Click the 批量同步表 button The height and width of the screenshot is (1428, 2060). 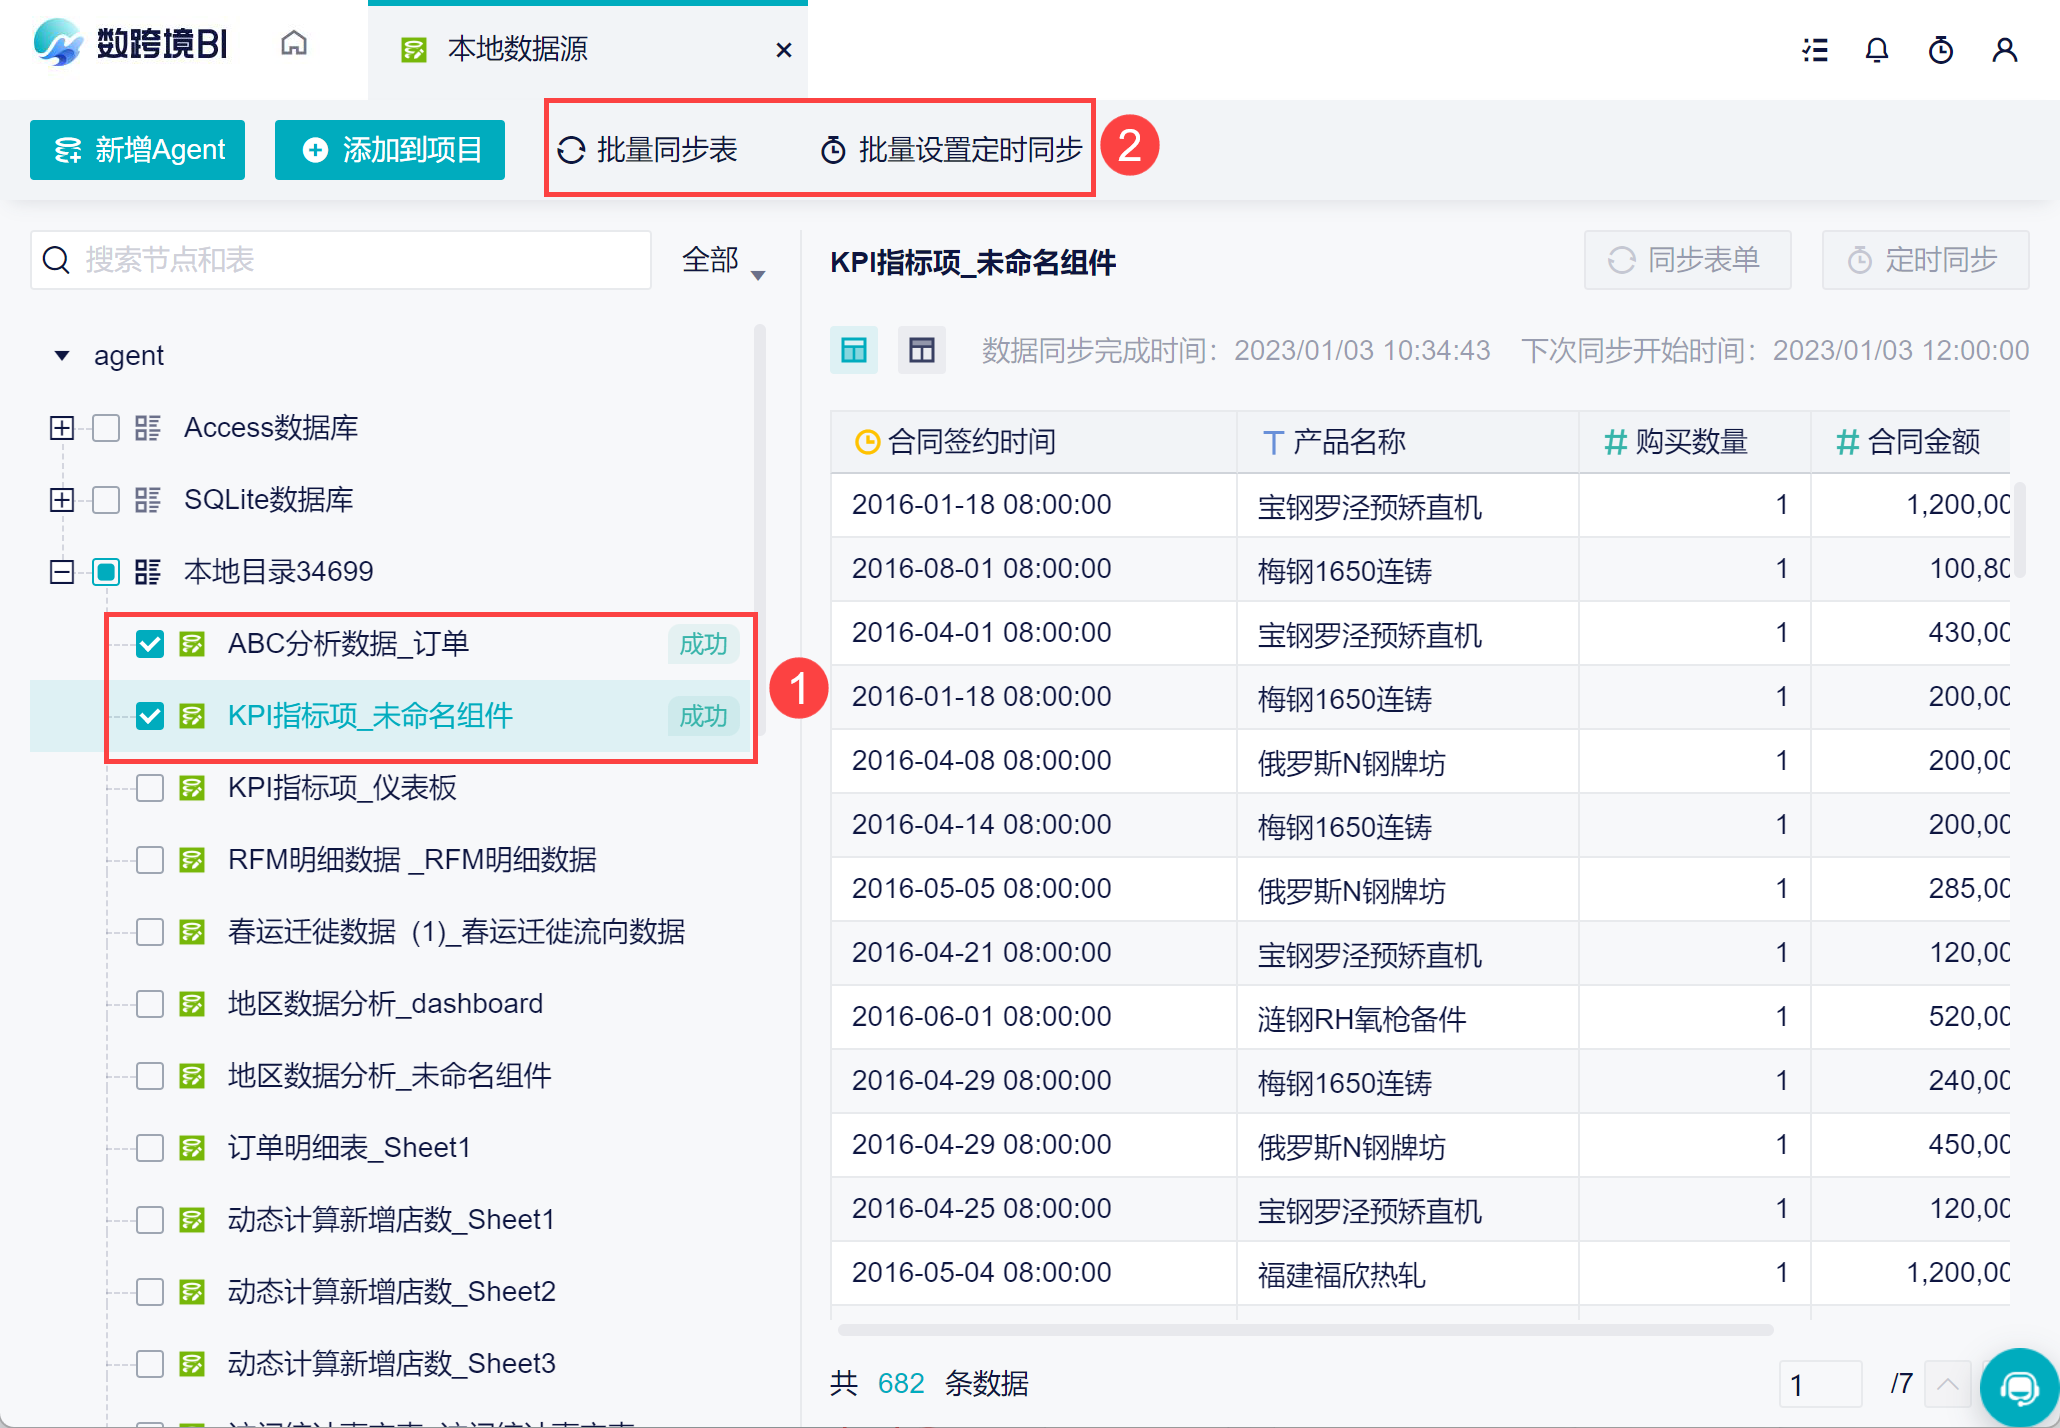[648, 150]
